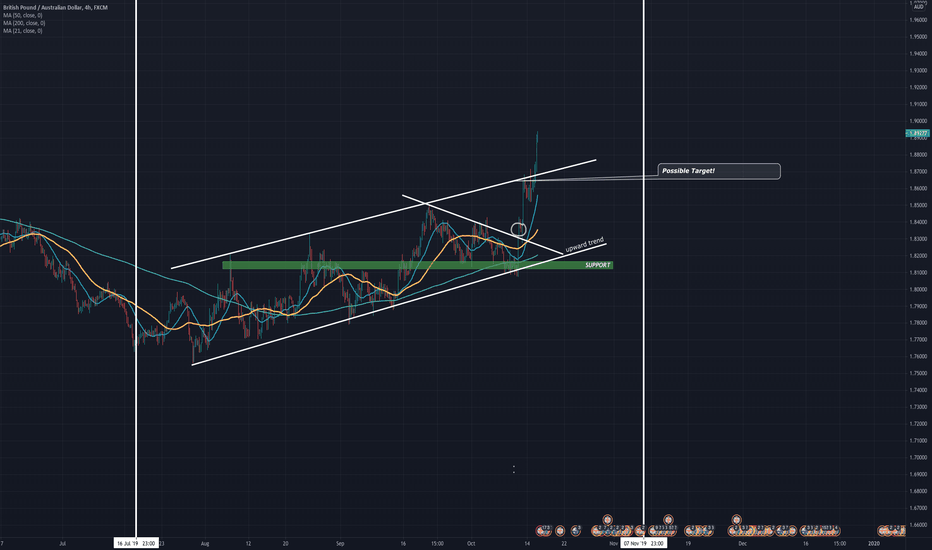This screenshot has width=932, height=550.
Task: Click the 1.66000 price axis label
Action: click(x=918, y=525)
